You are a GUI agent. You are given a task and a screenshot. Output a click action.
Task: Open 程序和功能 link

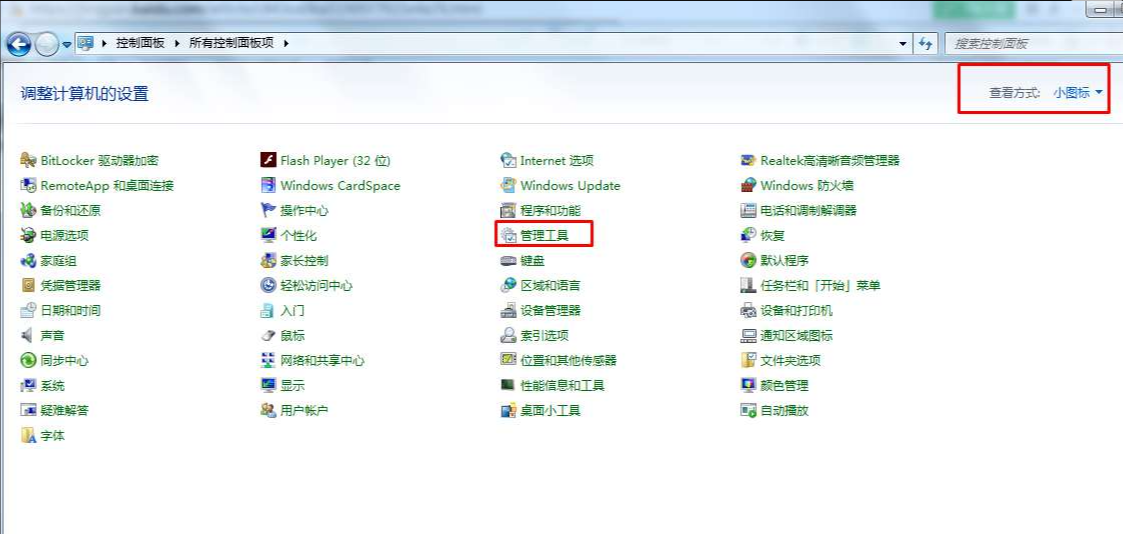(x=551, y=210)
